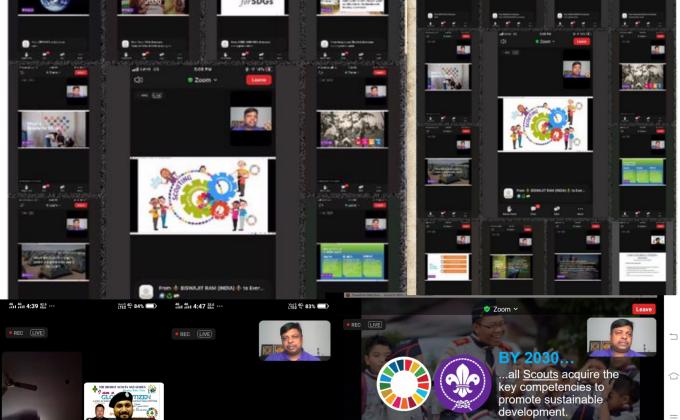Click the LIVE badge under the 4:39 clock

click(38, 333)
